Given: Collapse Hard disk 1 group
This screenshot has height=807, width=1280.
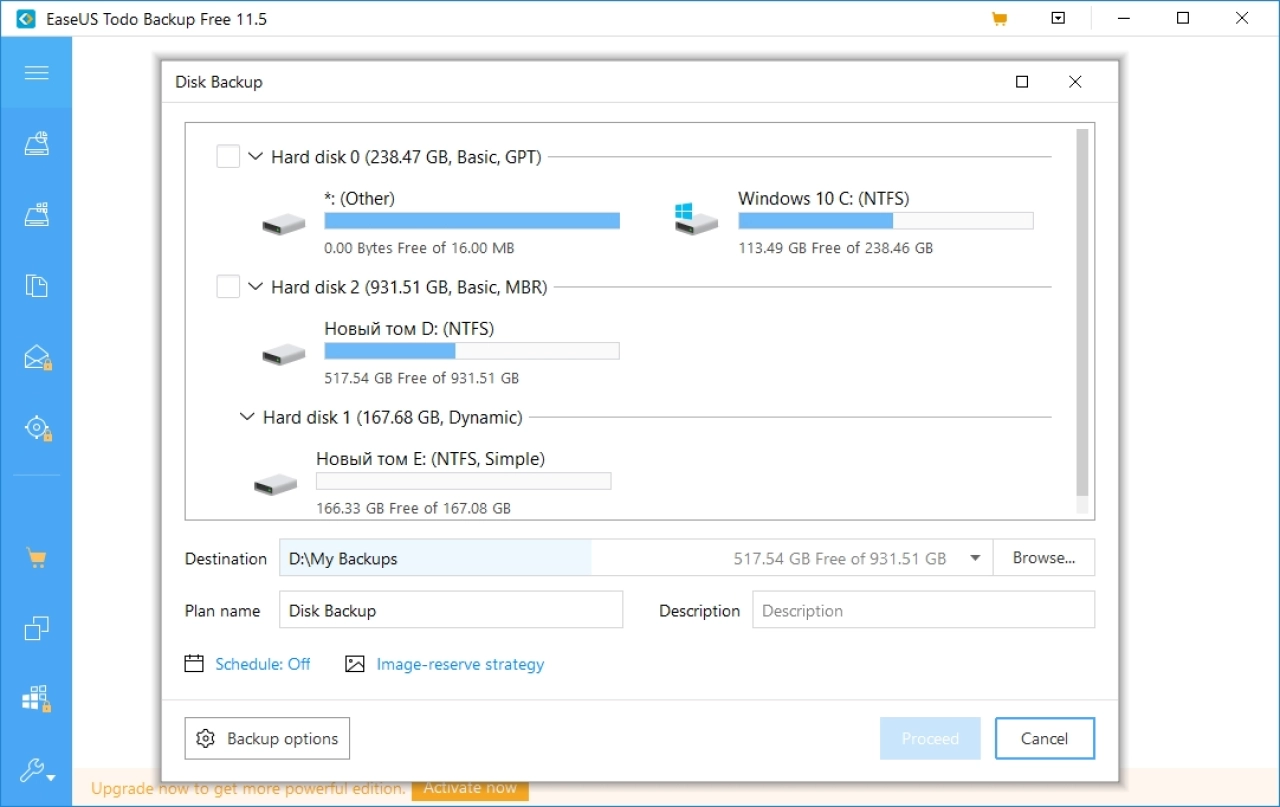Looking at the screenshot, I should 247,417.
